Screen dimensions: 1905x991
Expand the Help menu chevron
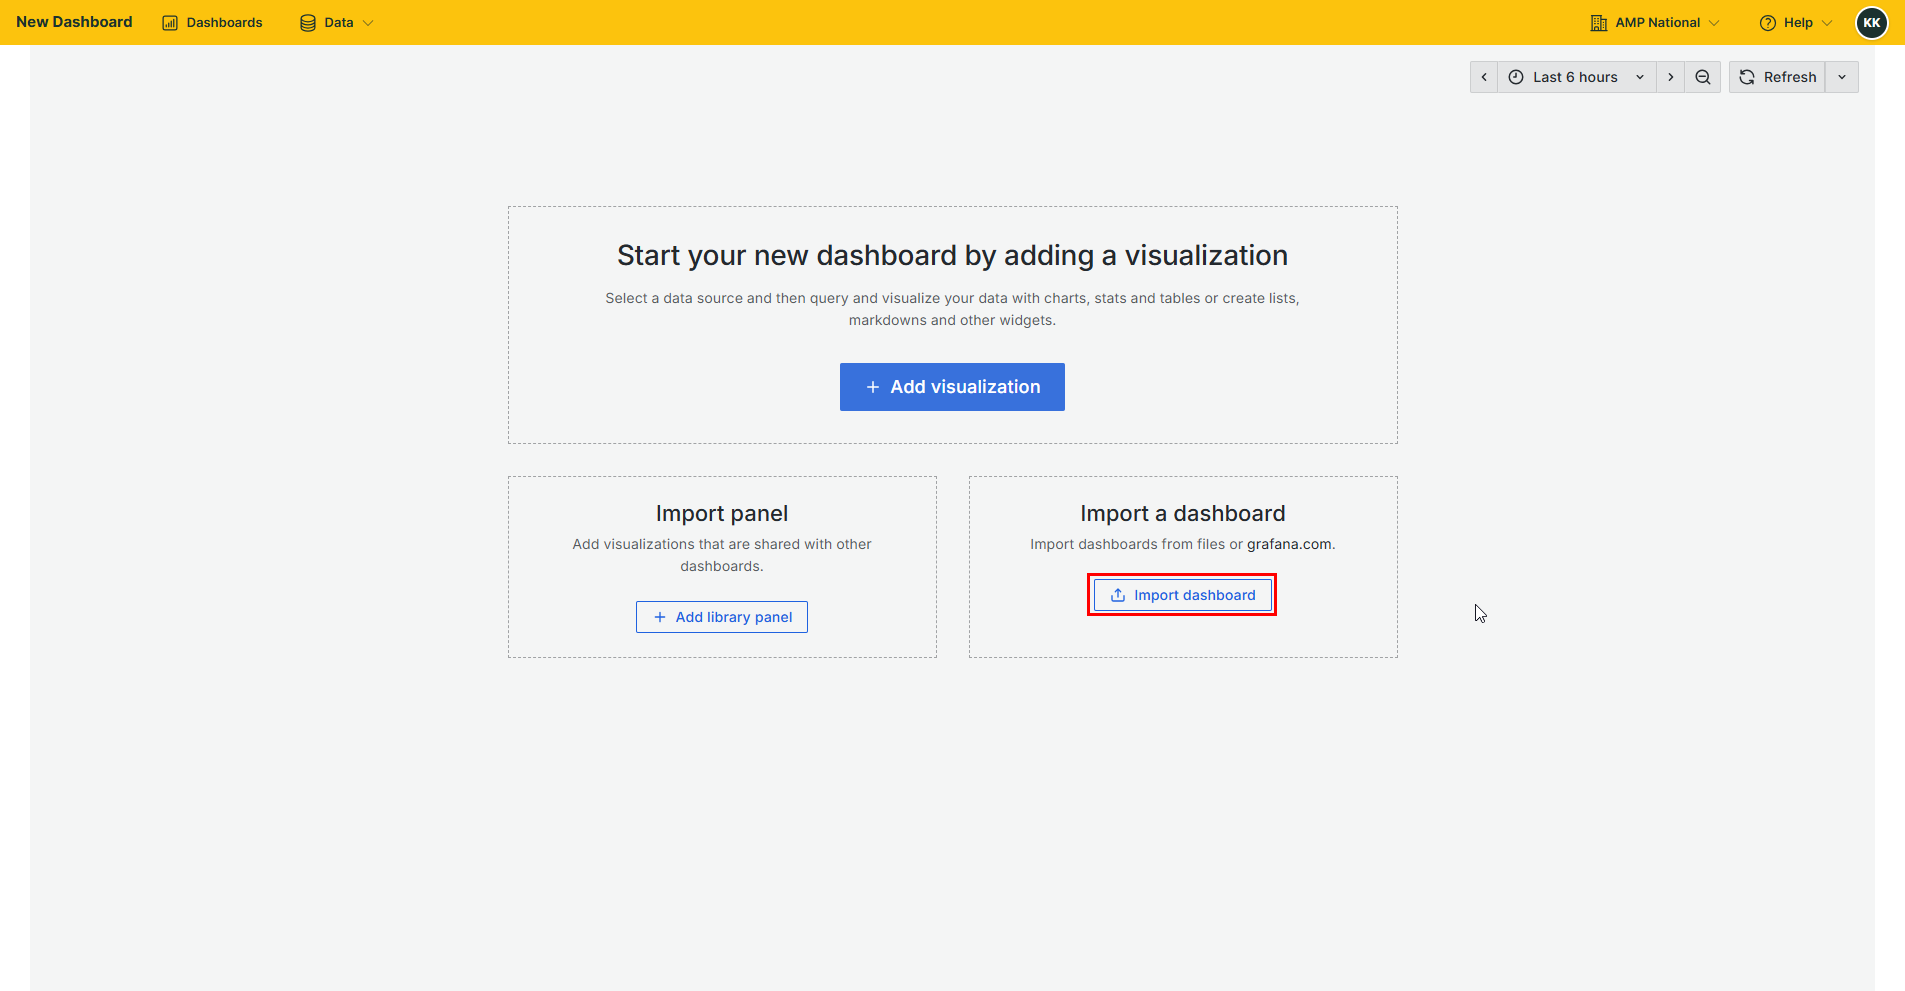click(x=1827, y=23)
